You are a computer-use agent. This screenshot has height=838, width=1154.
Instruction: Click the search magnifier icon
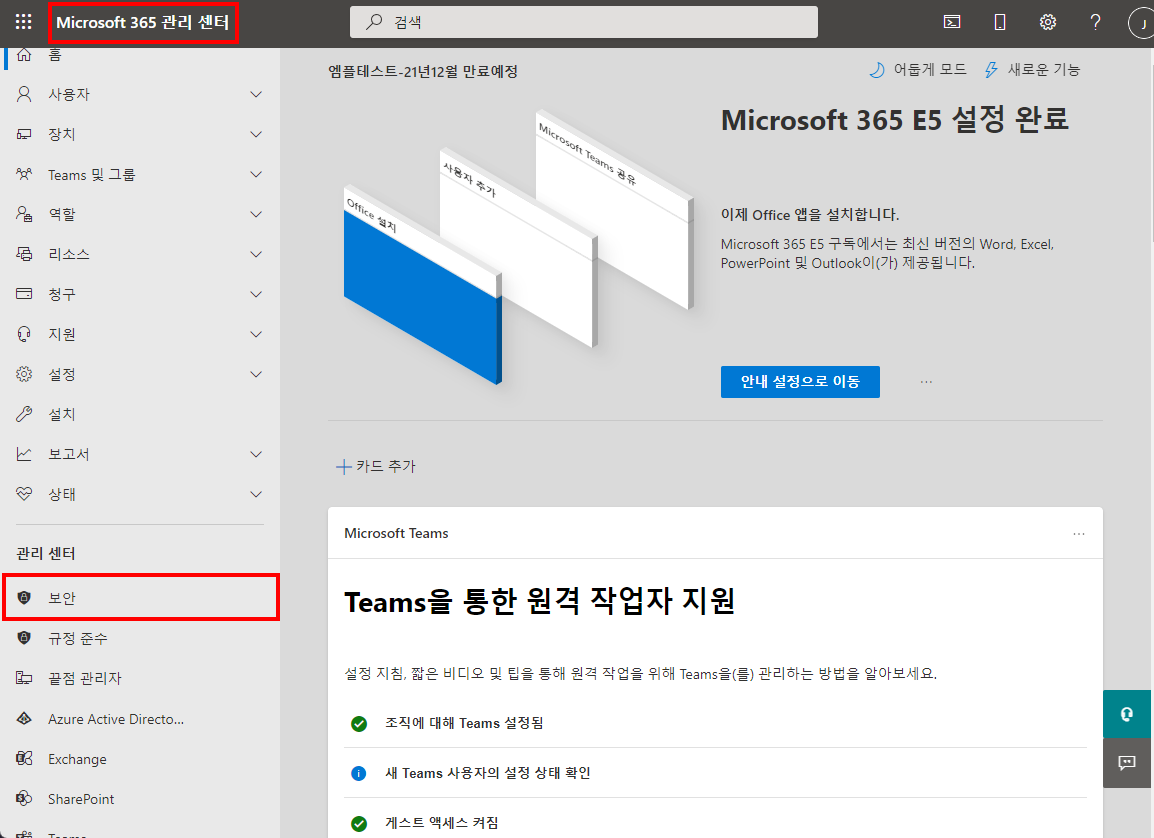click(x=375, y=22)
